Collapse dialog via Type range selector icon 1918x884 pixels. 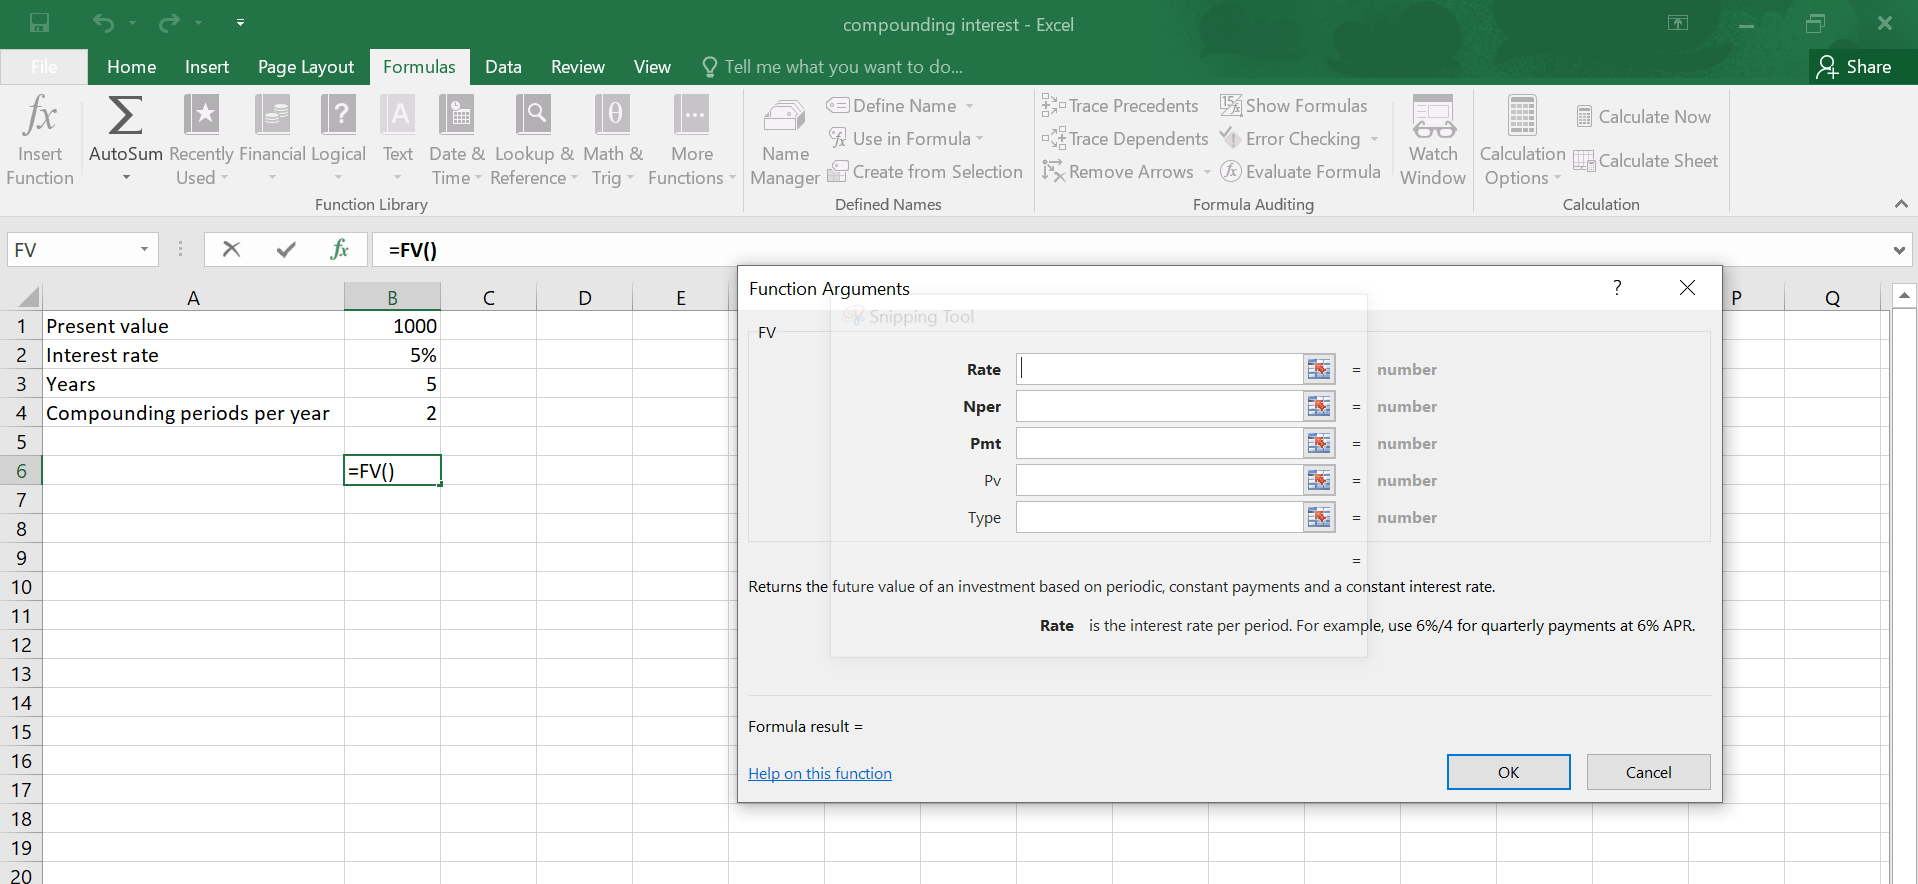1319,517
